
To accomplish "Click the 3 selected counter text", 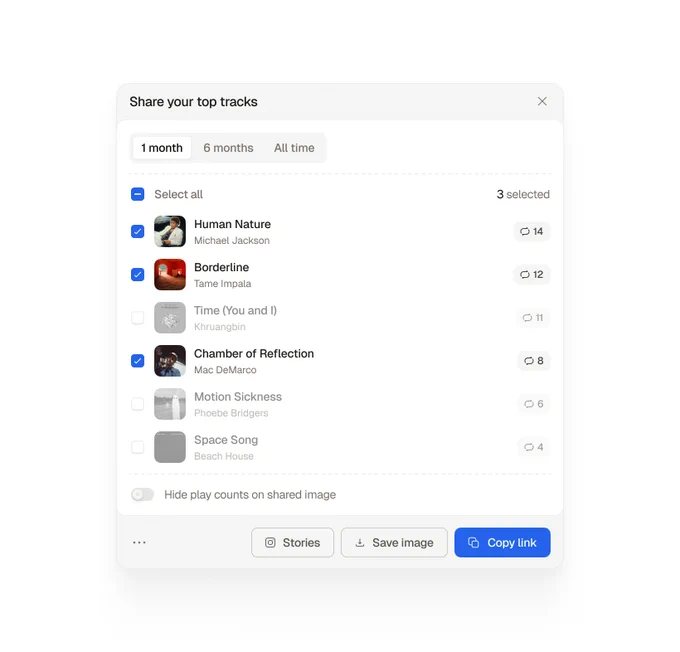I will tap(523, 194).
